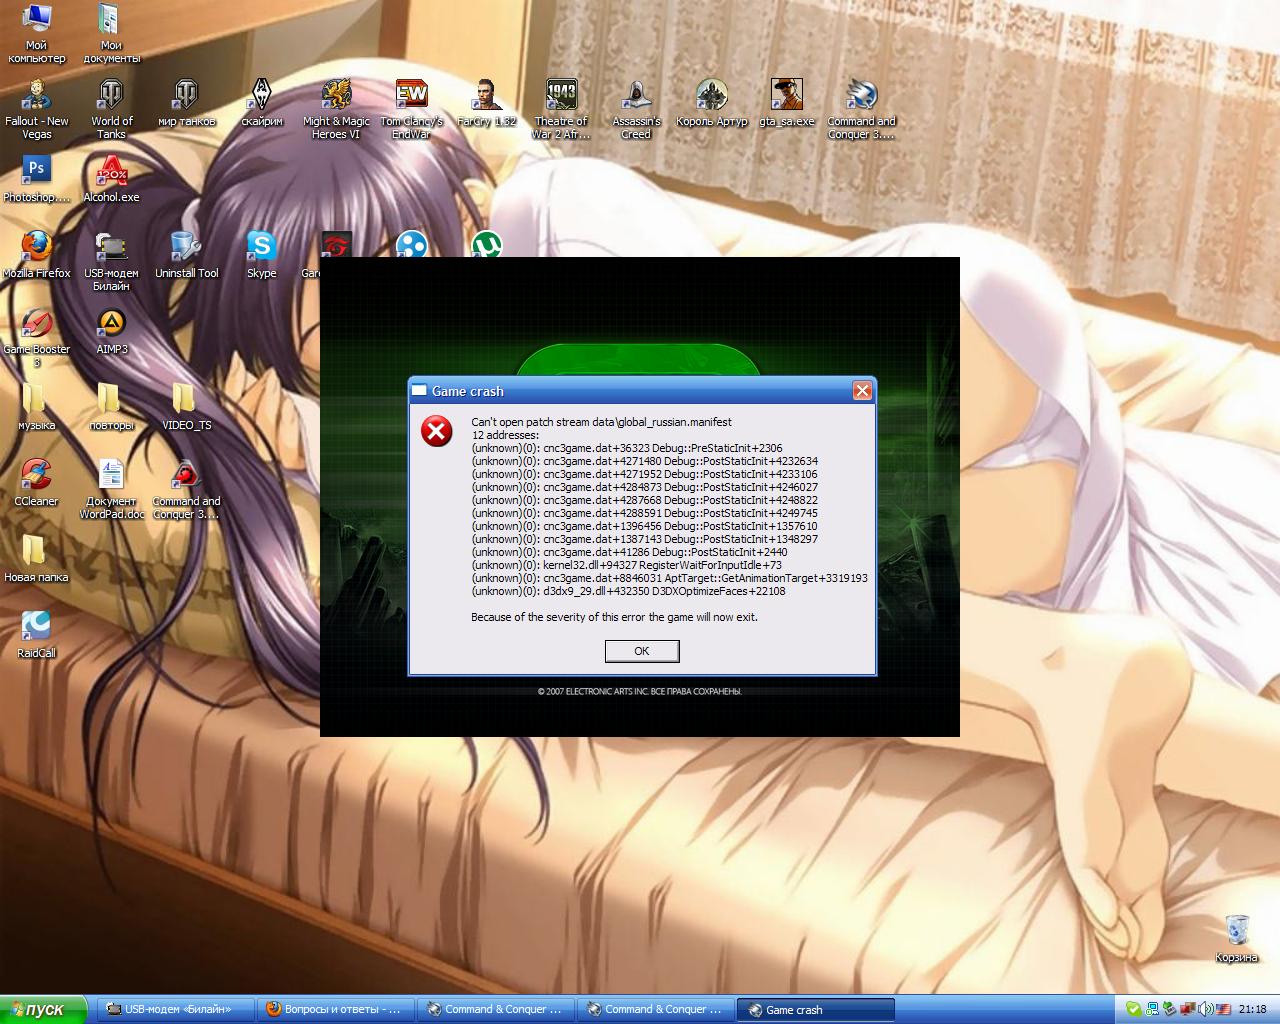Select the Assassin's Creed desktop icon
The height and width of the screenshot is (1024, 1280).
coord(636,109)
